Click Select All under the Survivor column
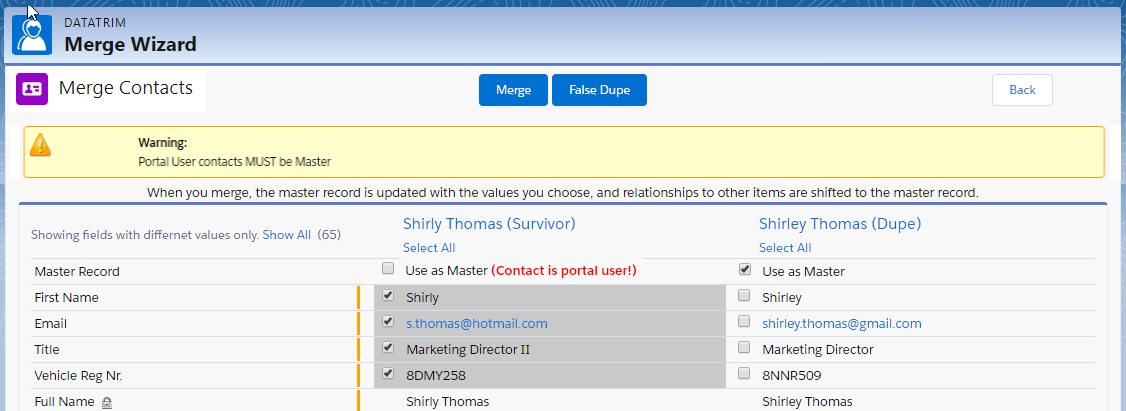 (x=429, y=248)
